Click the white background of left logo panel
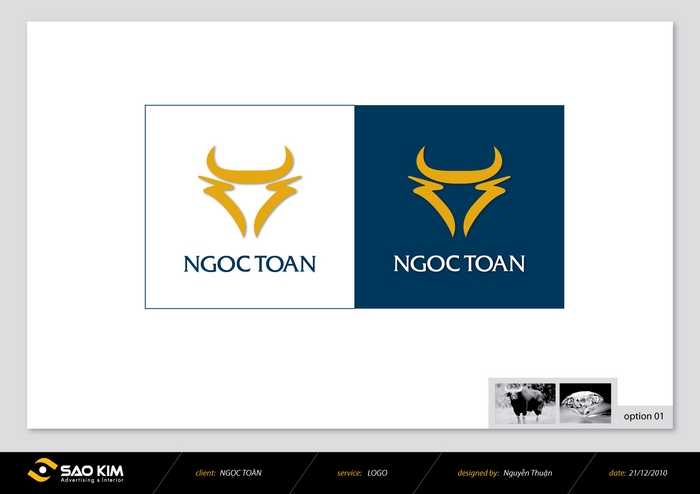Screen dimensions: 700x494 170,130
